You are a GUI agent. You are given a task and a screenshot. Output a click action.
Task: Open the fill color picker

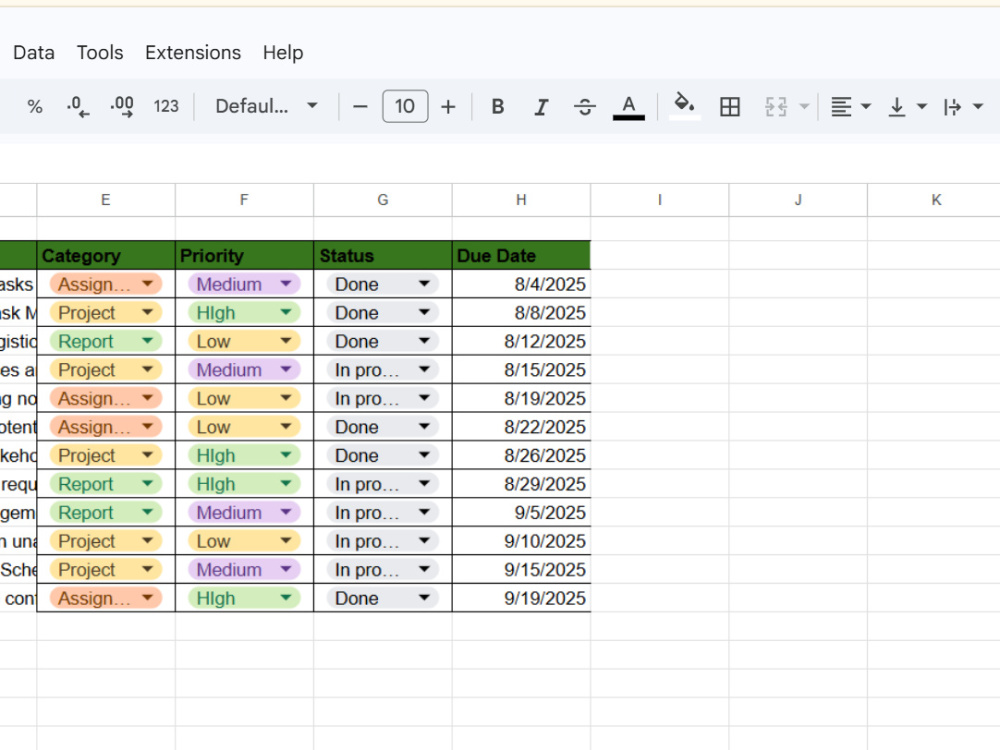[x=684, y=106]
